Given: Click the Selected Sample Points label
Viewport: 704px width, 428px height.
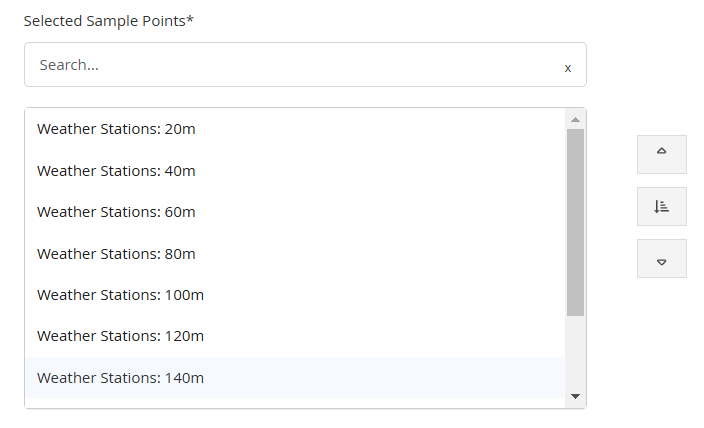Looking at the screenshot, I should (x=109, y=21).
